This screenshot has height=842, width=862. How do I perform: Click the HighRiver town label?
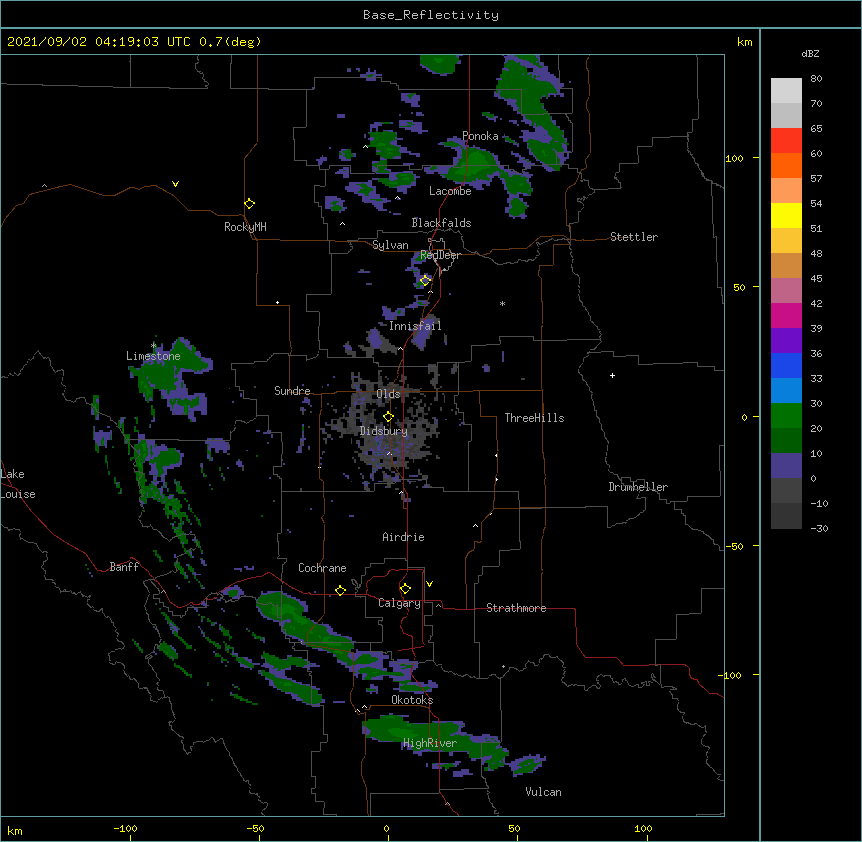click(429, 743)
